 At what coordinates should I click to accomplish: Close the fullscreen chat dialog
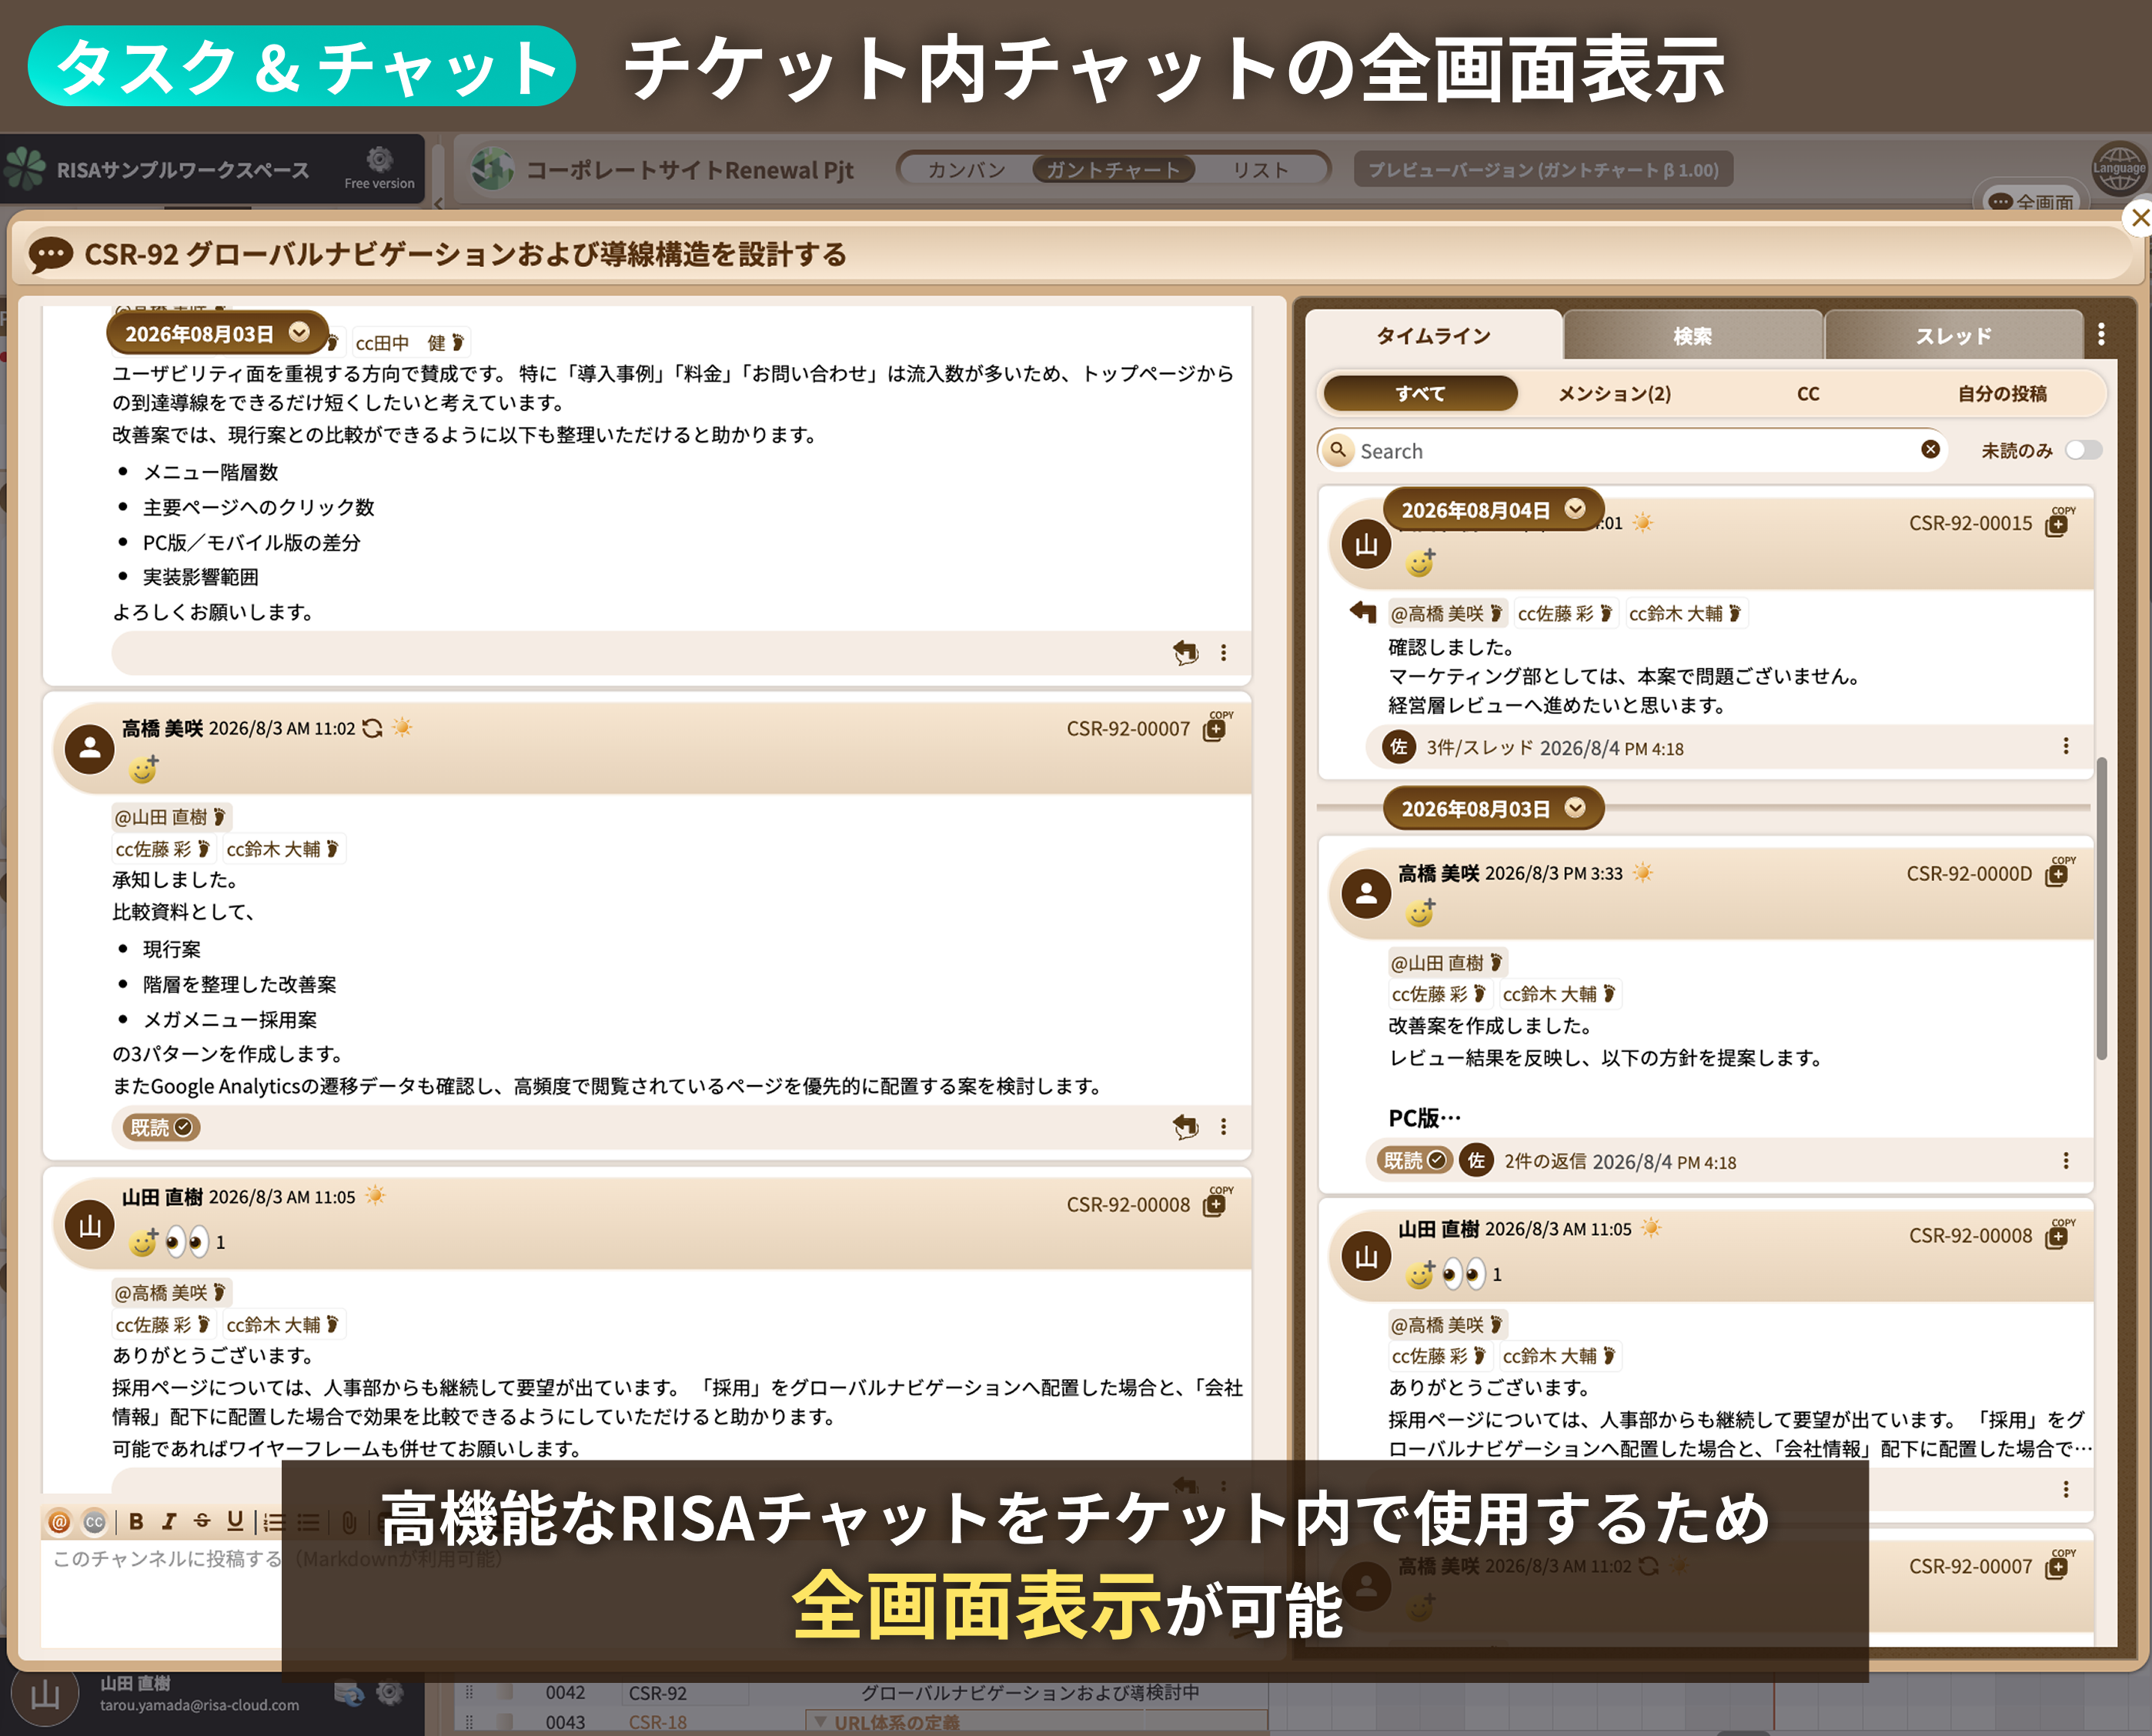(x=2138, y=217)
